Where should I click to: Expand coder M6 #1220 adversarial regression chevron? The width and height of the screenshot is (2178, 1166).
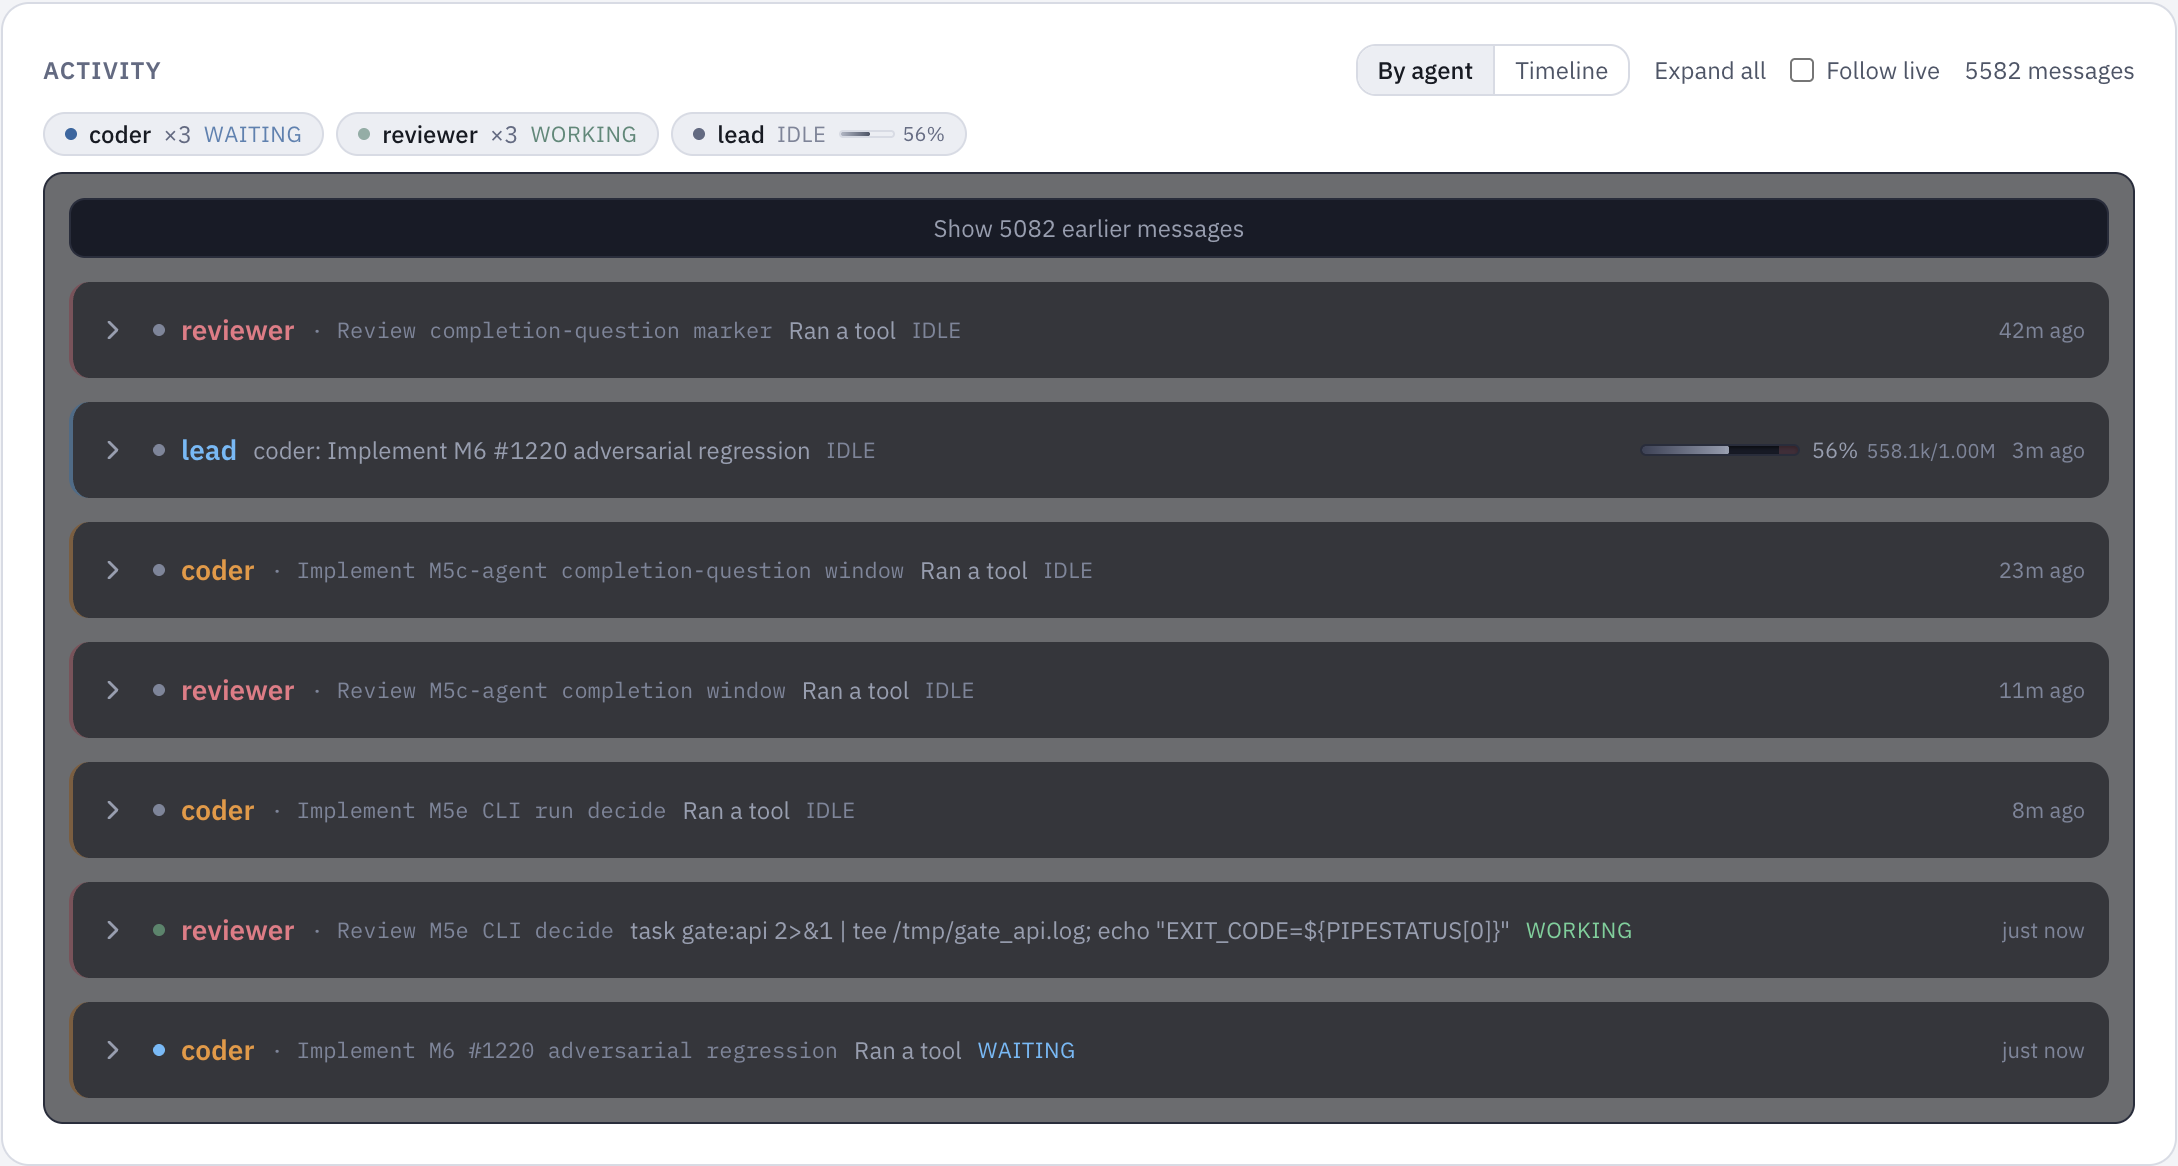click(x=113, y=1050)
